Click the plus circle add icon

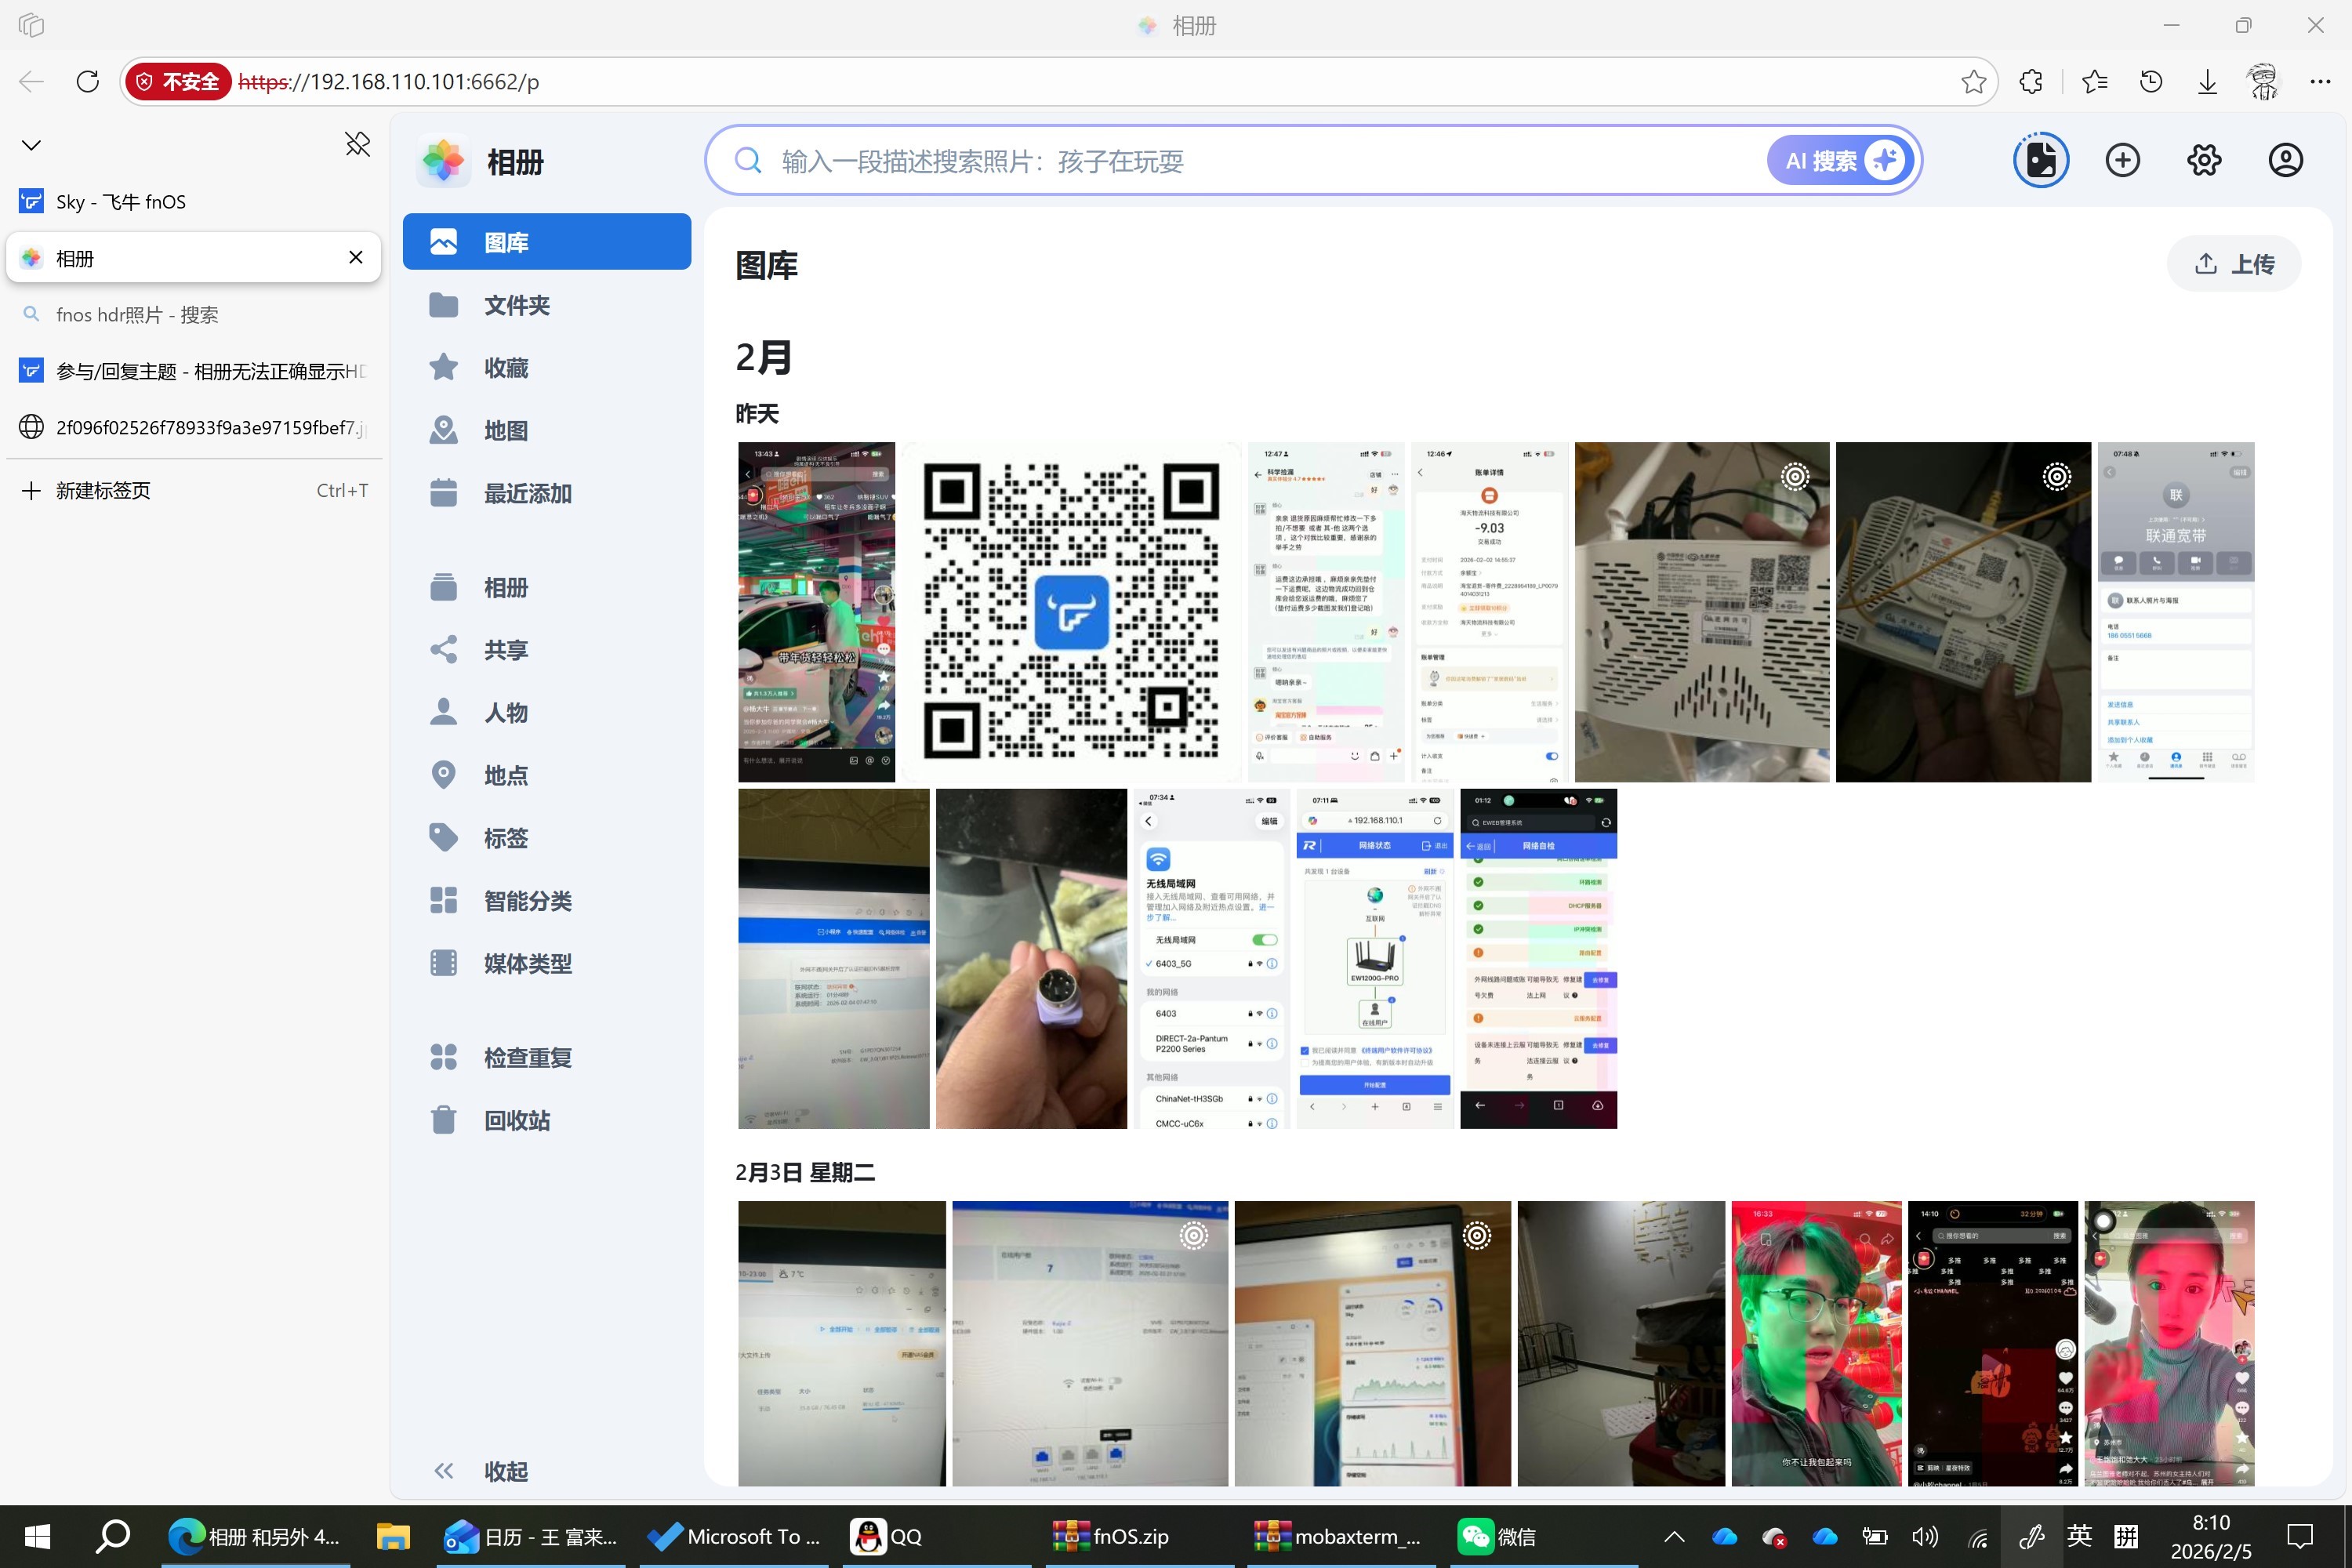point(2122,160)
